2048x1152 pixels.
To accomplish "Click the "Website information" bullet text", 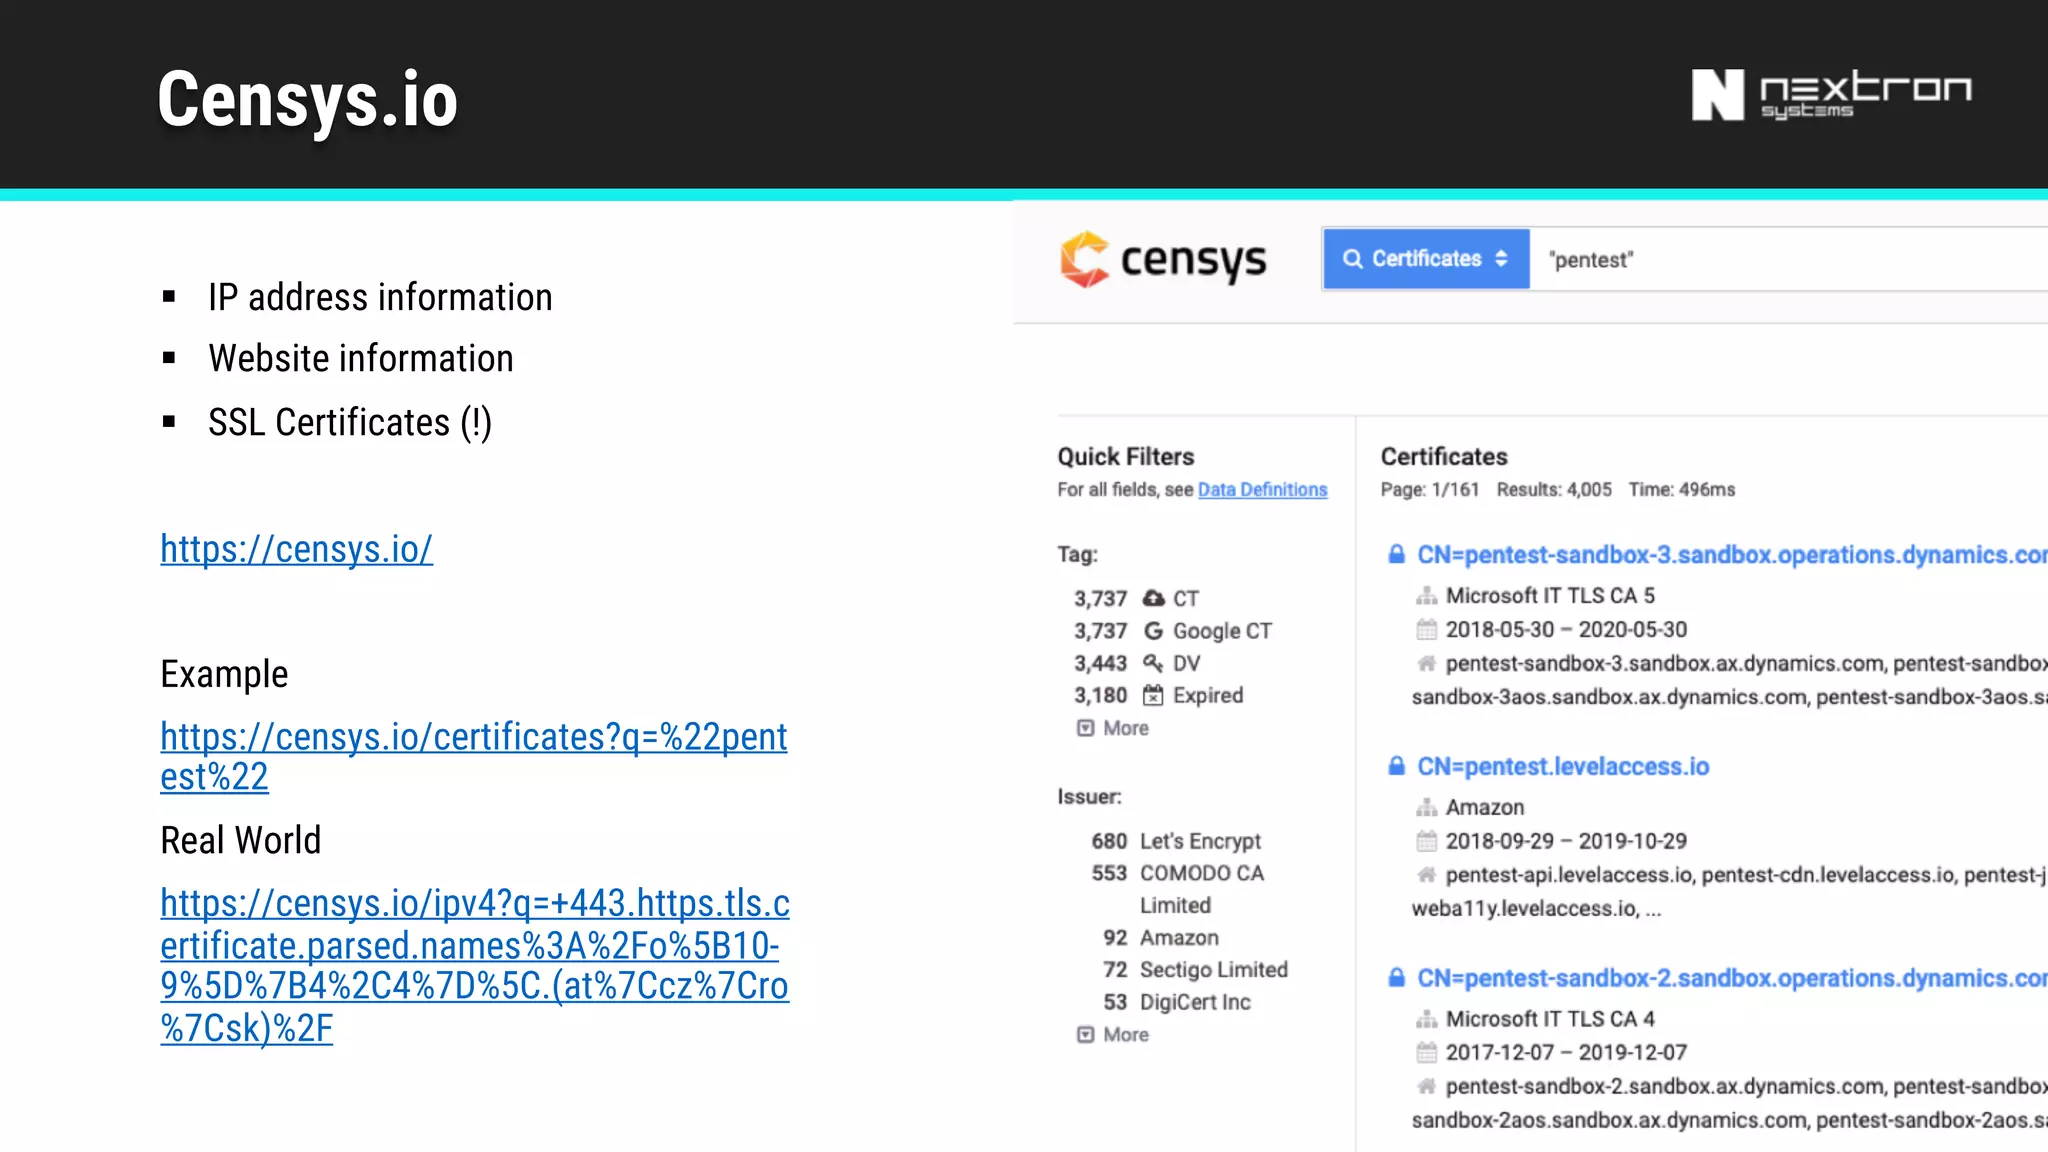I will (361, 359).
